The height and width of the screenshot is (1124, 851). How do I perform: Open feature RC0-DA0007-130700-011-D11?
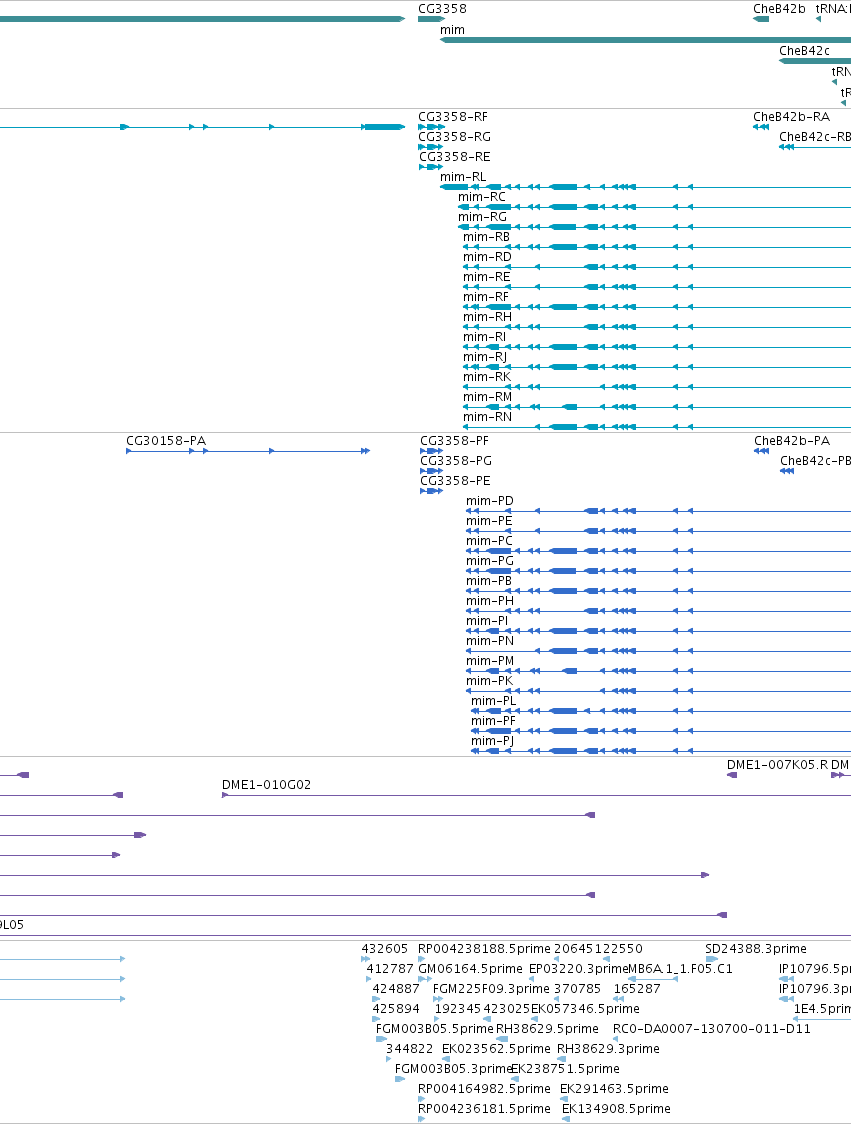[712, 1029]
